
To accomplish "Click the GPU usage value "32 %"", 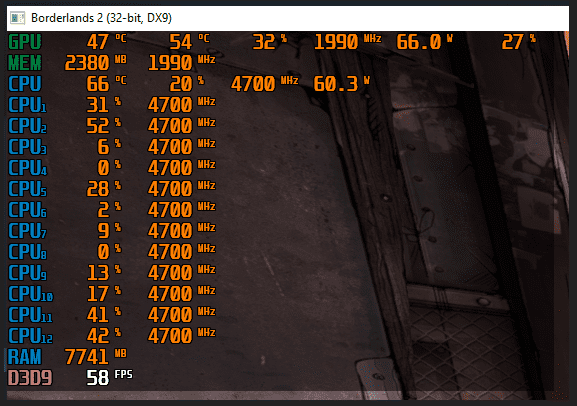I will (x=270, y=42).
